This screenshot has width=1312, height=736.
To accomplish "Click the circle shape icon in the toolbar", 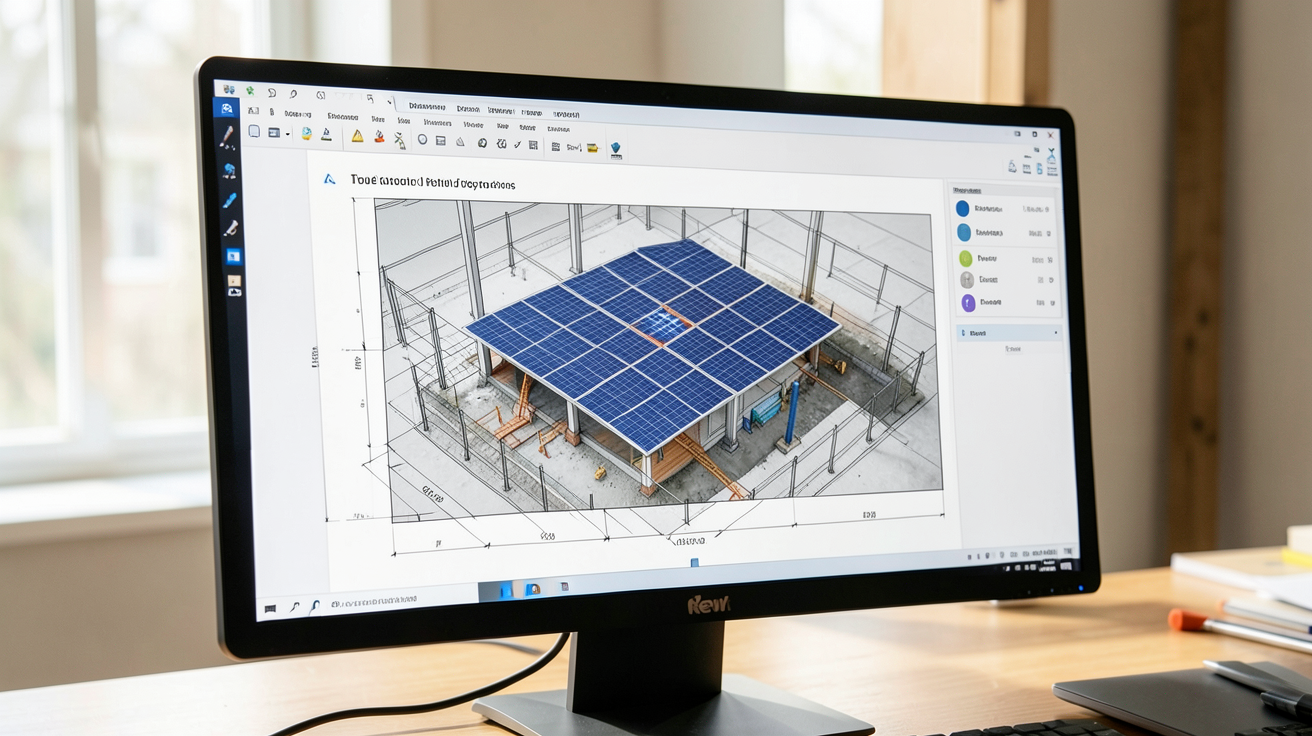I will pyautogui.click(x=422, y=139).
